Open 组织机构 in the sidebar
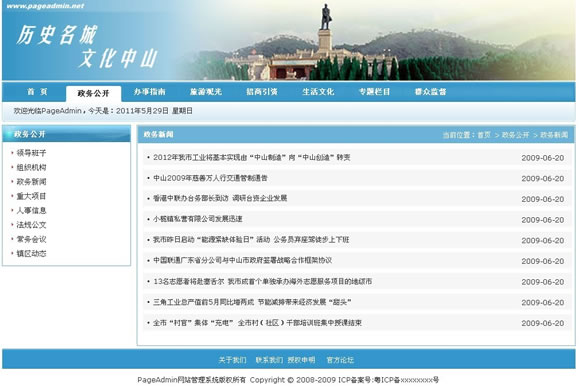580x390 pixels. (x=31, y=167)
